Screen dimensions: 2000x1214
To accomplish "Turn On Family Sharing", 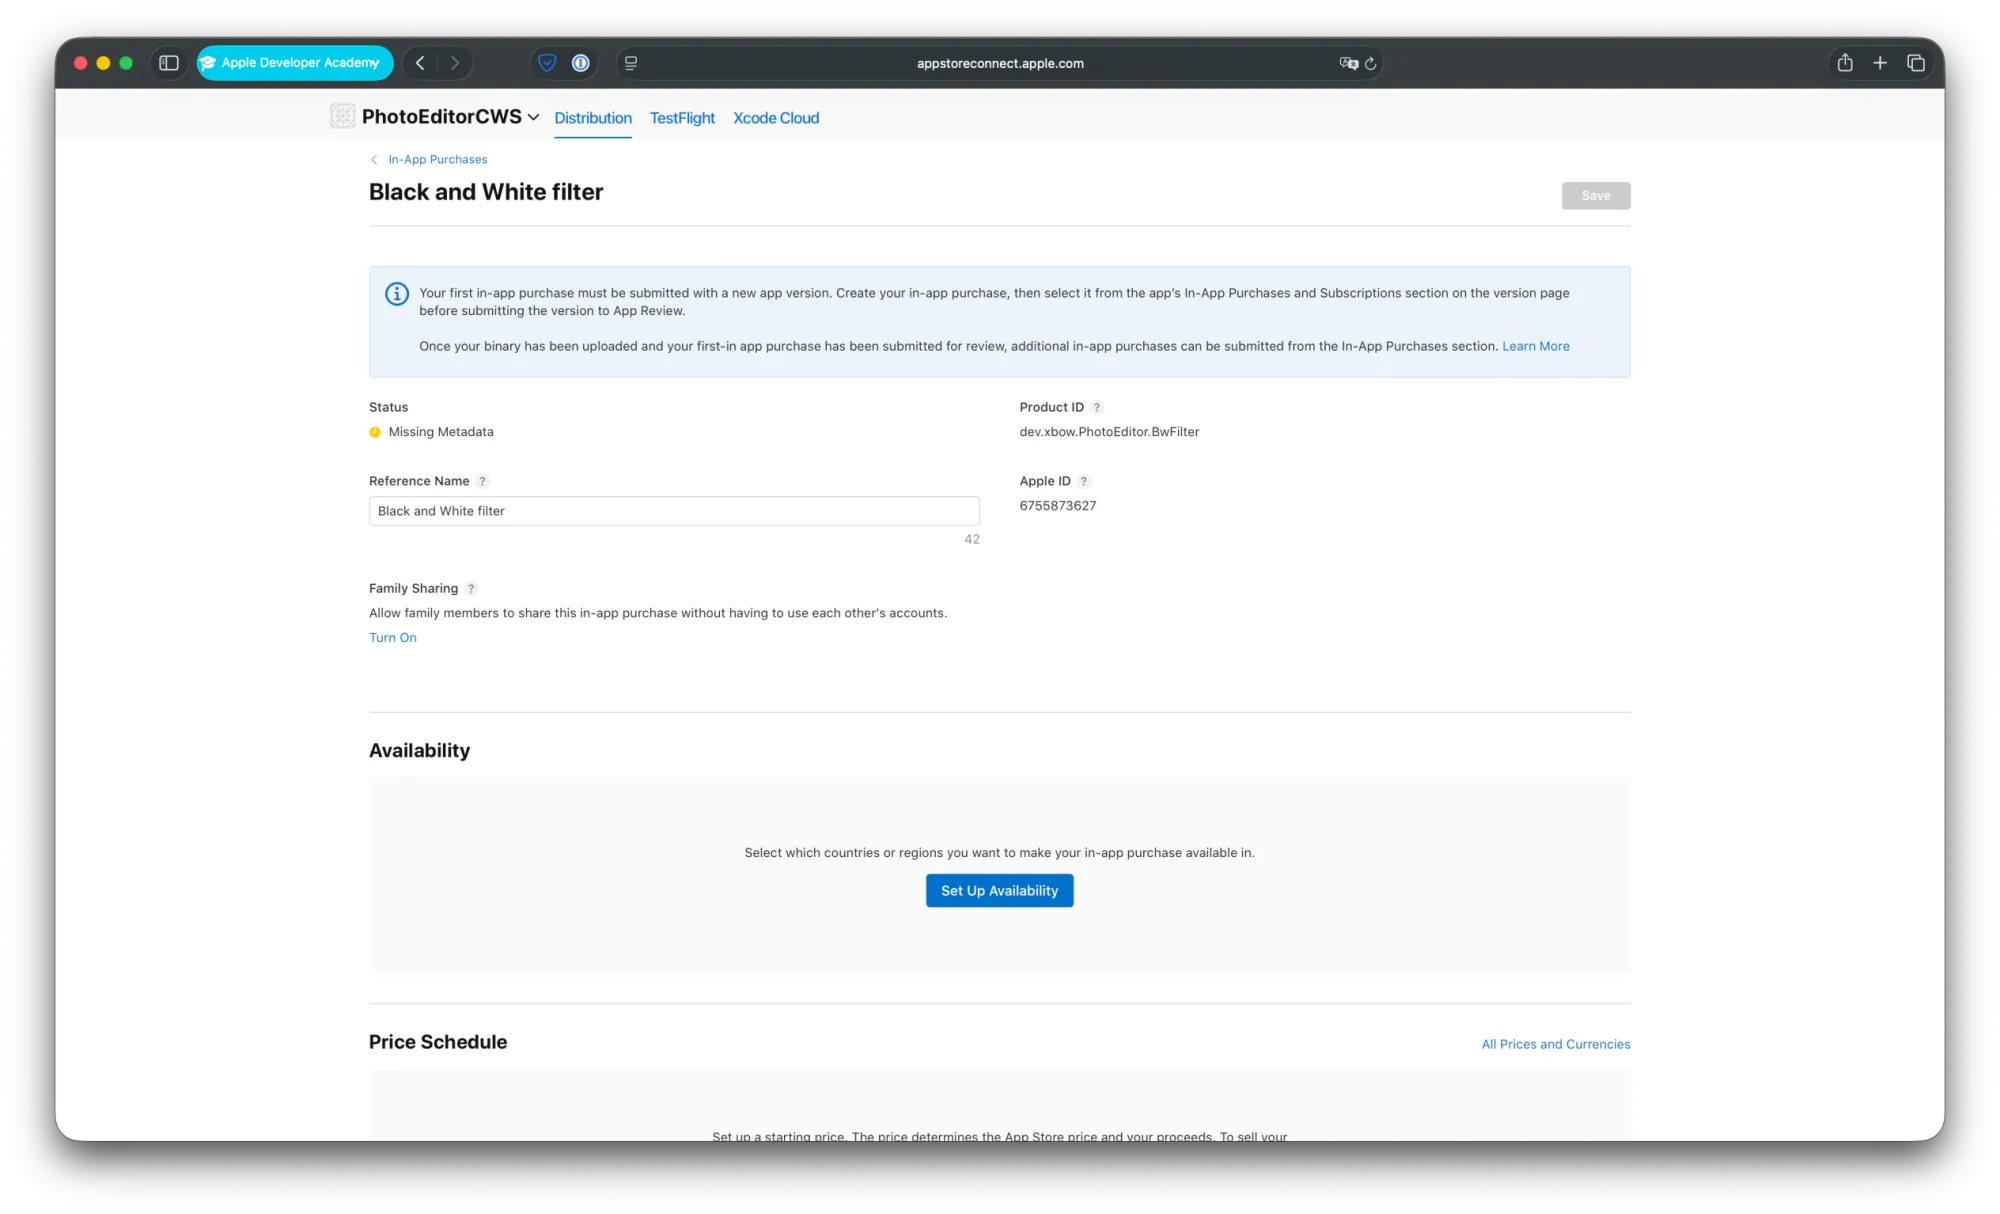I will [x=393, y=638].
